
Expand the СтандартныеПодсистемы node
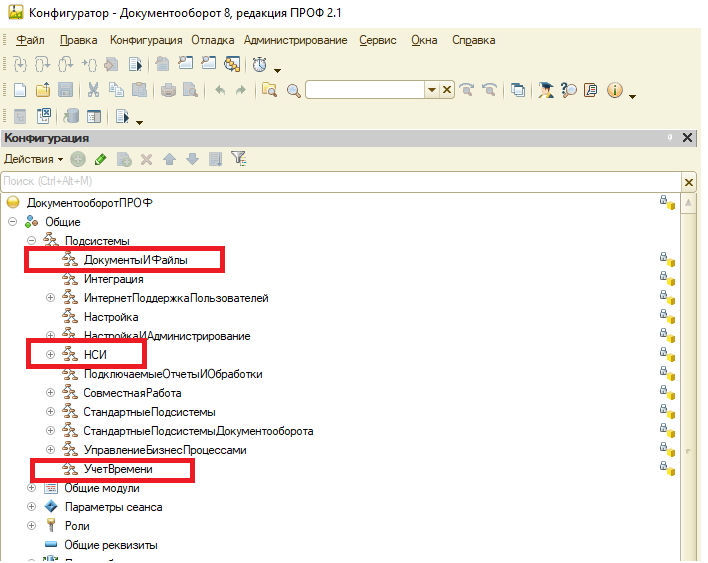tap(51, 411)
